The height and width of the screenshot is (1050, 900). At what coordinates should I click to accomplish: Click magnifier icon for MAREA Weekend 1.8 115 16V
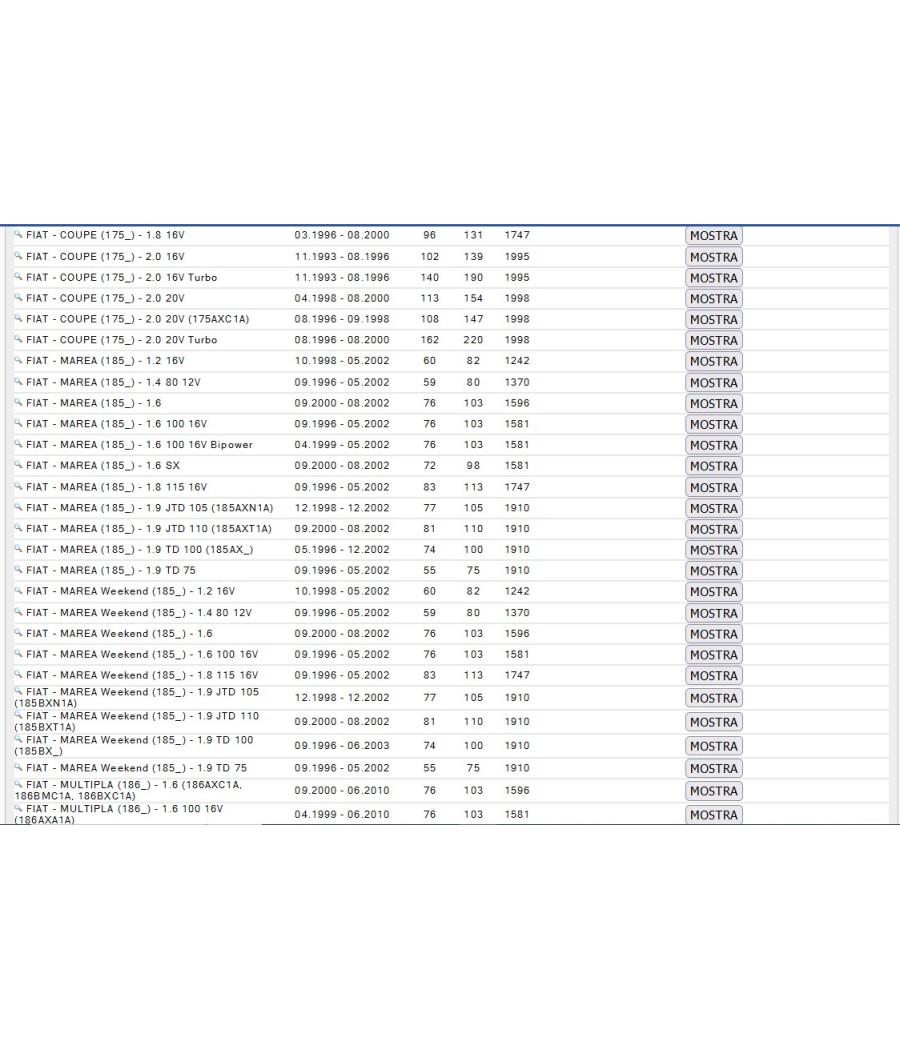[x=19, y=674]
